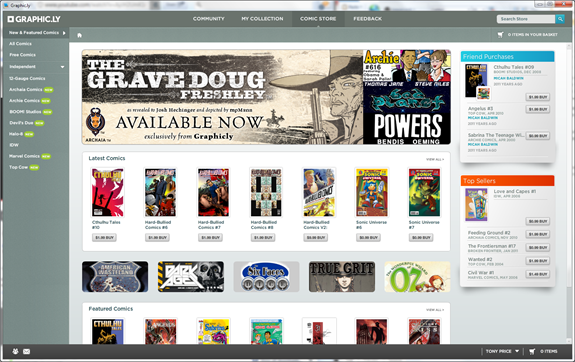Open The Grave Doug Freshley banner
This screenshot has height=362, width=575.
222,97
